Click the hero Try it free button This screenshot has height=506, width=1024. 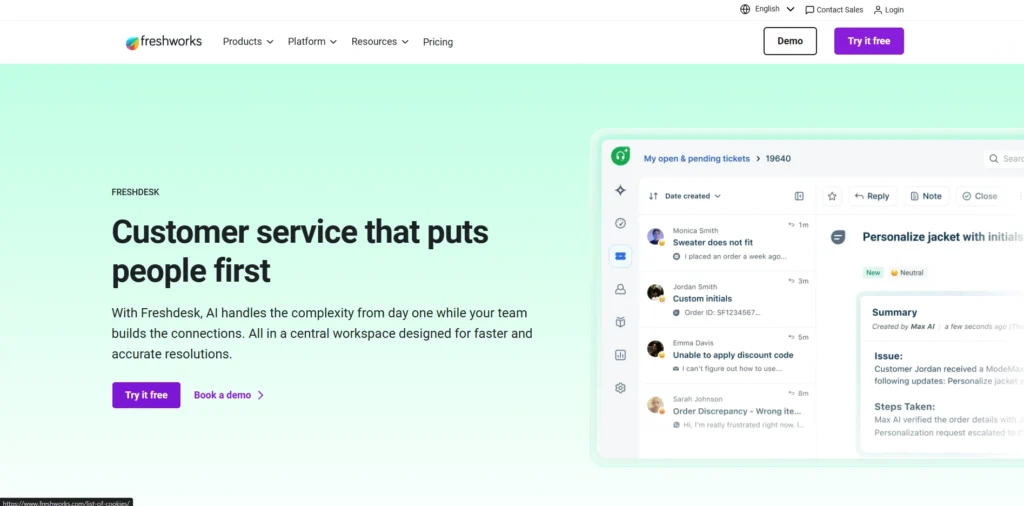146,395
